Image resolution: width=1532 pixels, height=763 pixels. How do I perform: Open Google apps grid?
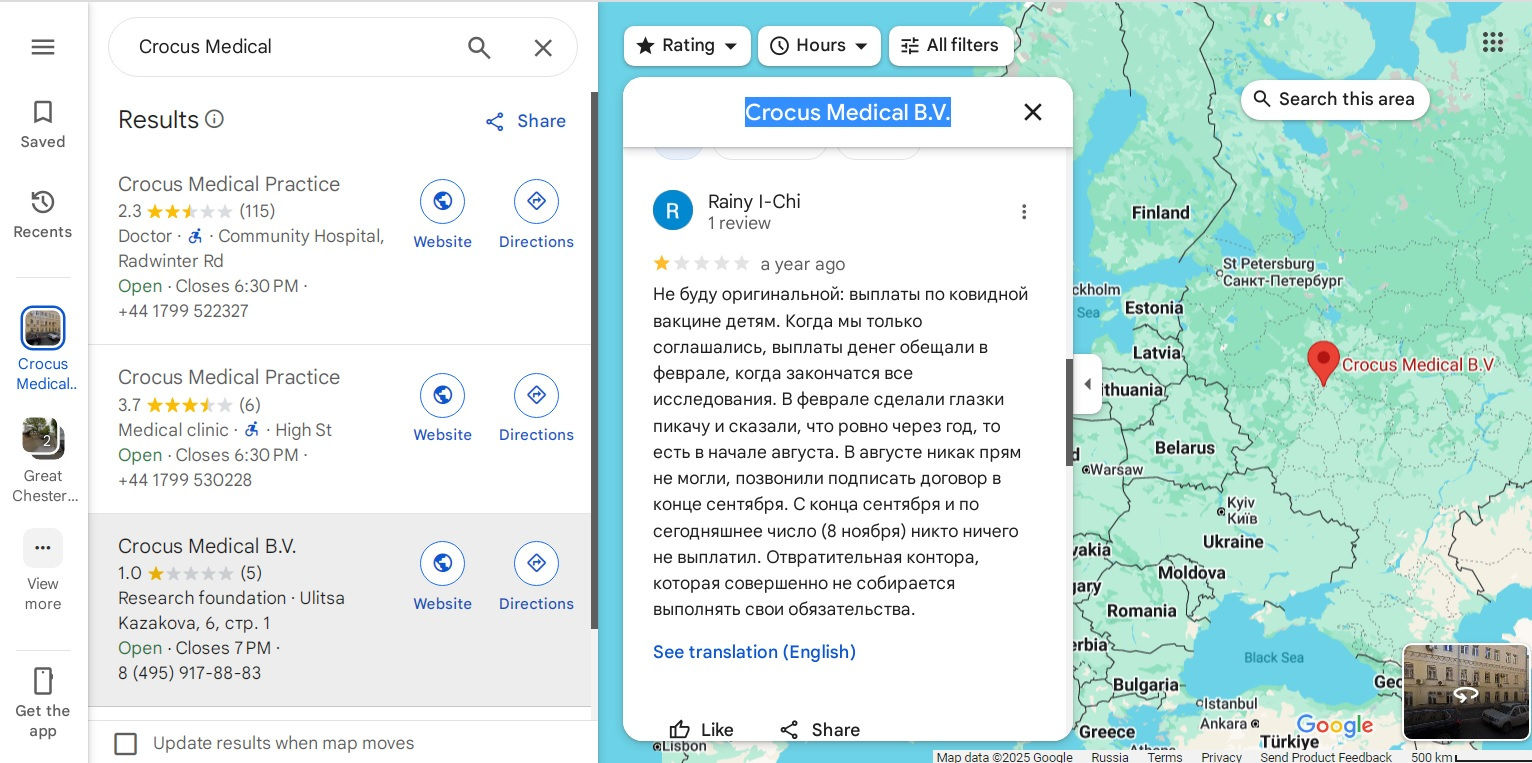click(x=1492, y=42)
